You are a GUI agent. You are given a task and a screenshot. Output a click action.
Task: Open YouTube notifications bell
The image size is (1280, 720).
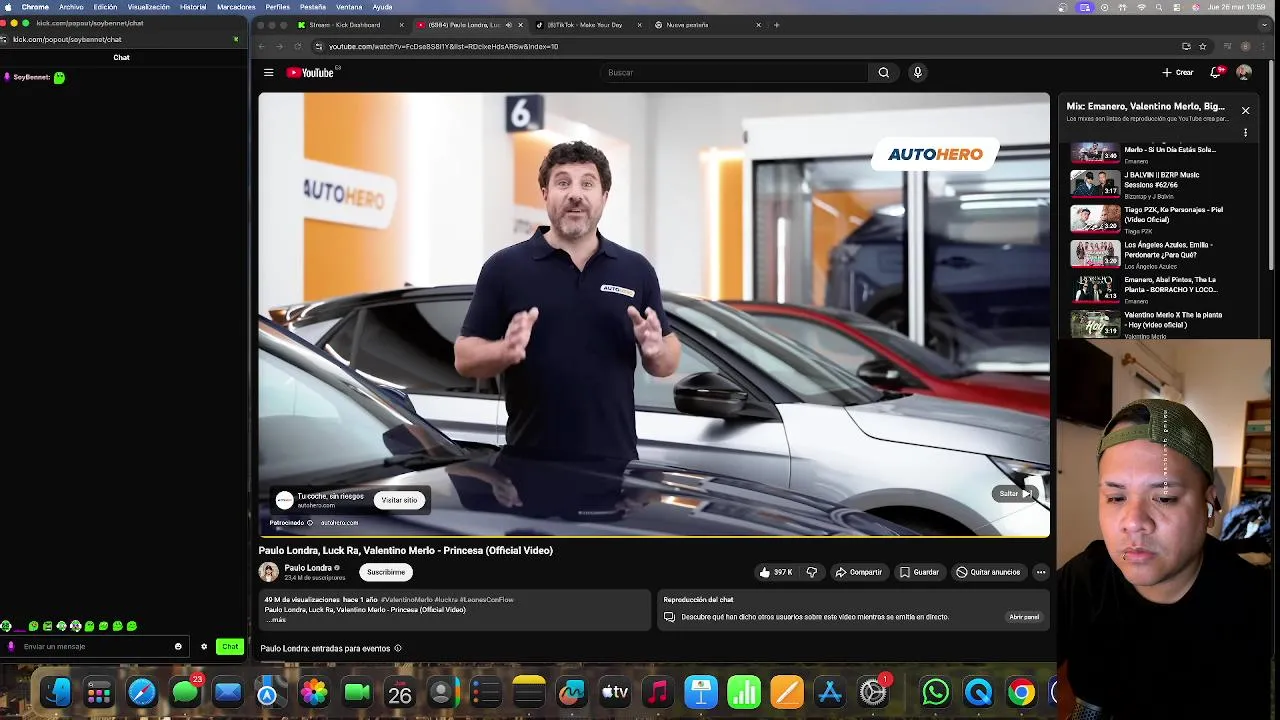(1216, 72)
